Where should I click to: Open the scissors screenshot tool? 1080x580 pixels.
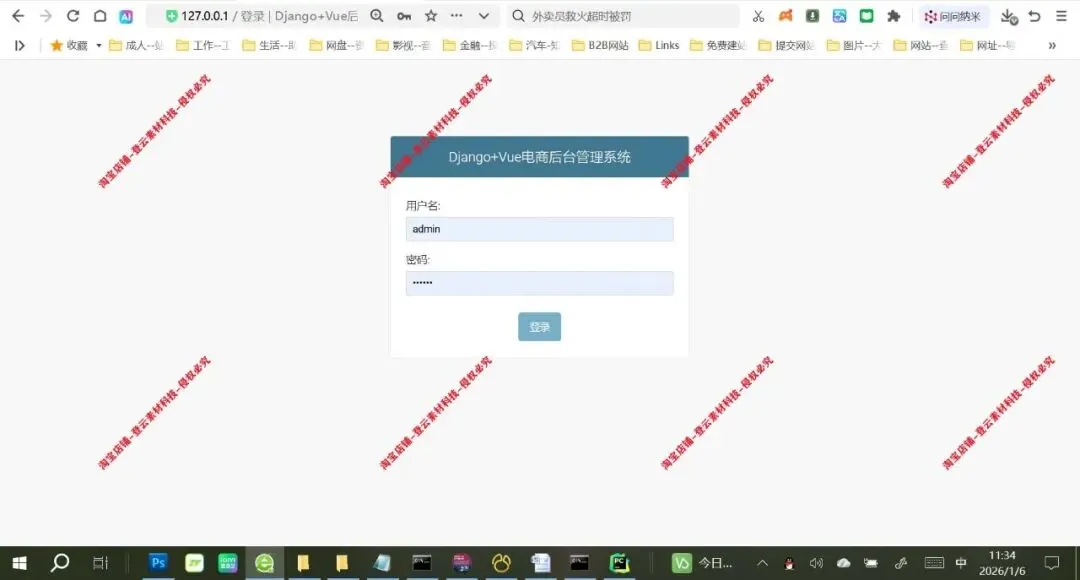(x=758, y=16)
